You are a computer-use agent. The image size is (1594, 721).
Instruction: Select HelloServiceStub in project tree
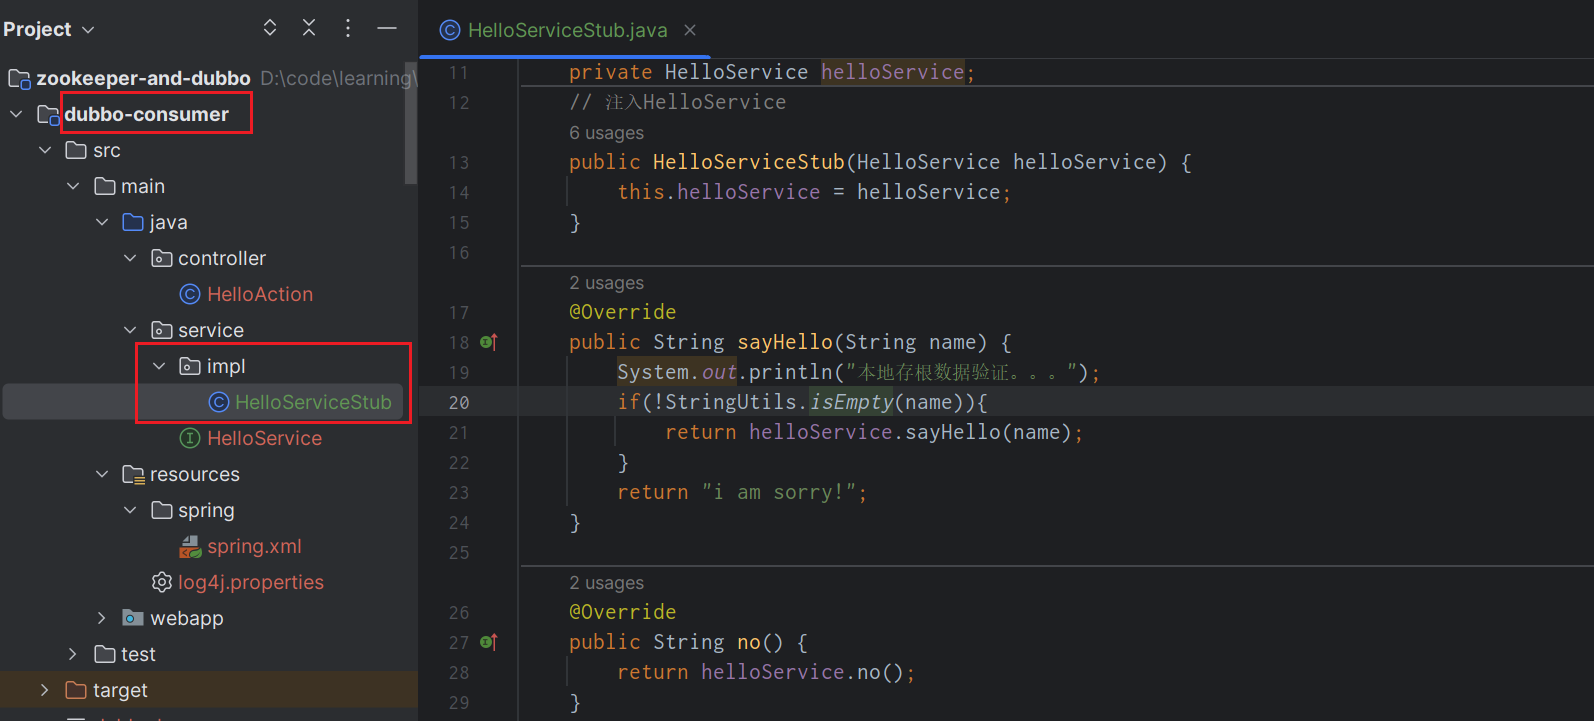tap(313, 402)
